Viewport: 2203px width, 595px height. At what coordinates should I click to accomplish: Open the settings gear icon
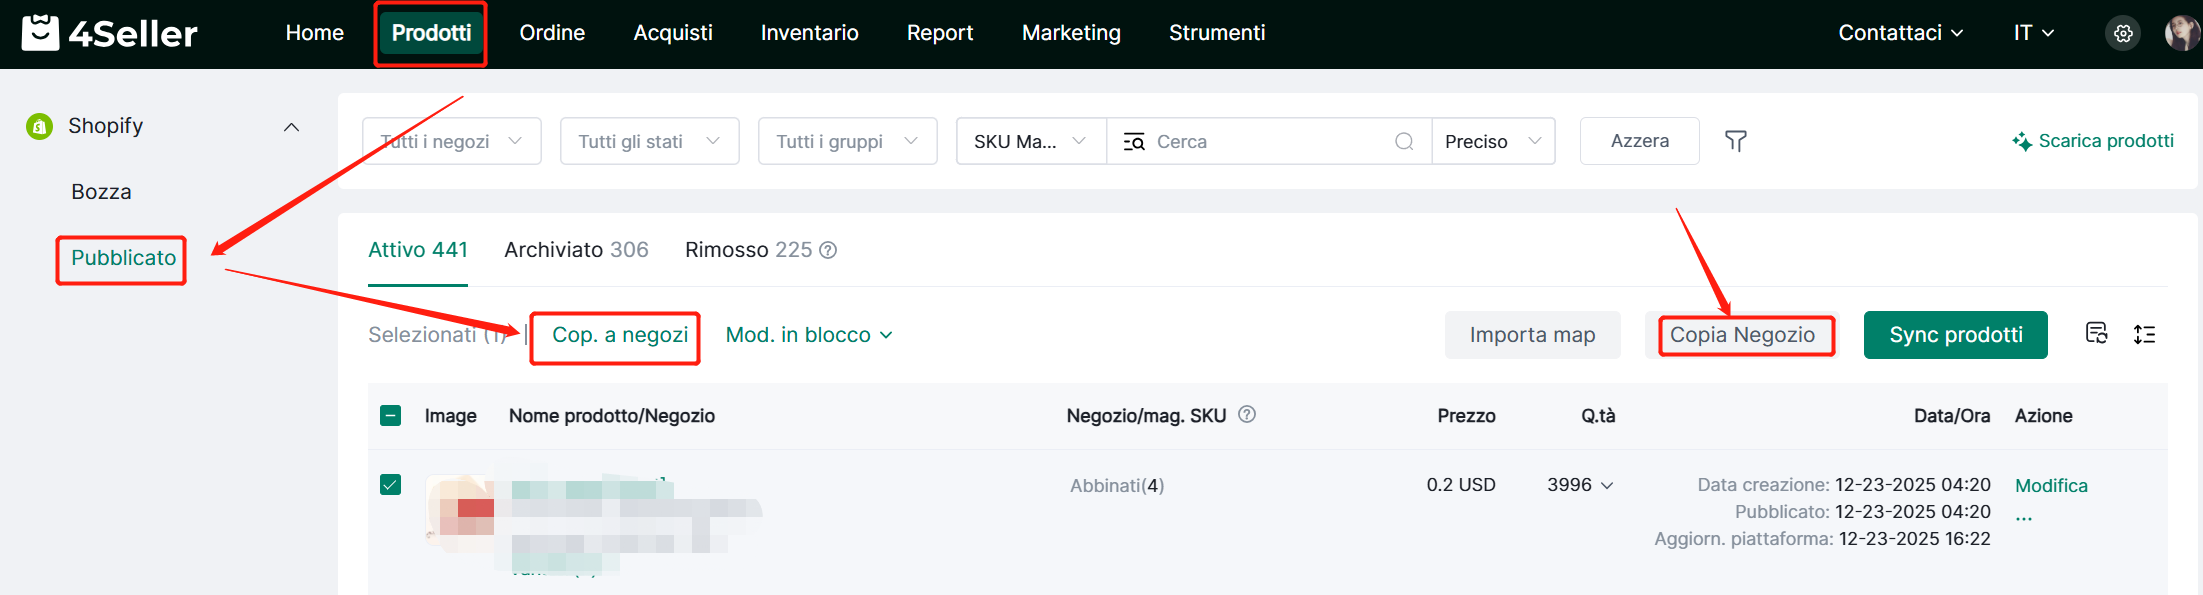[2123, 33]
